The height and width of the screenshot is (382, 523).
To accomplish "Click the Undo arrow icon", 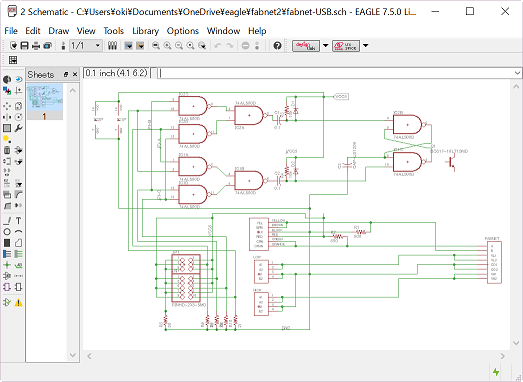I will point(218,46).
